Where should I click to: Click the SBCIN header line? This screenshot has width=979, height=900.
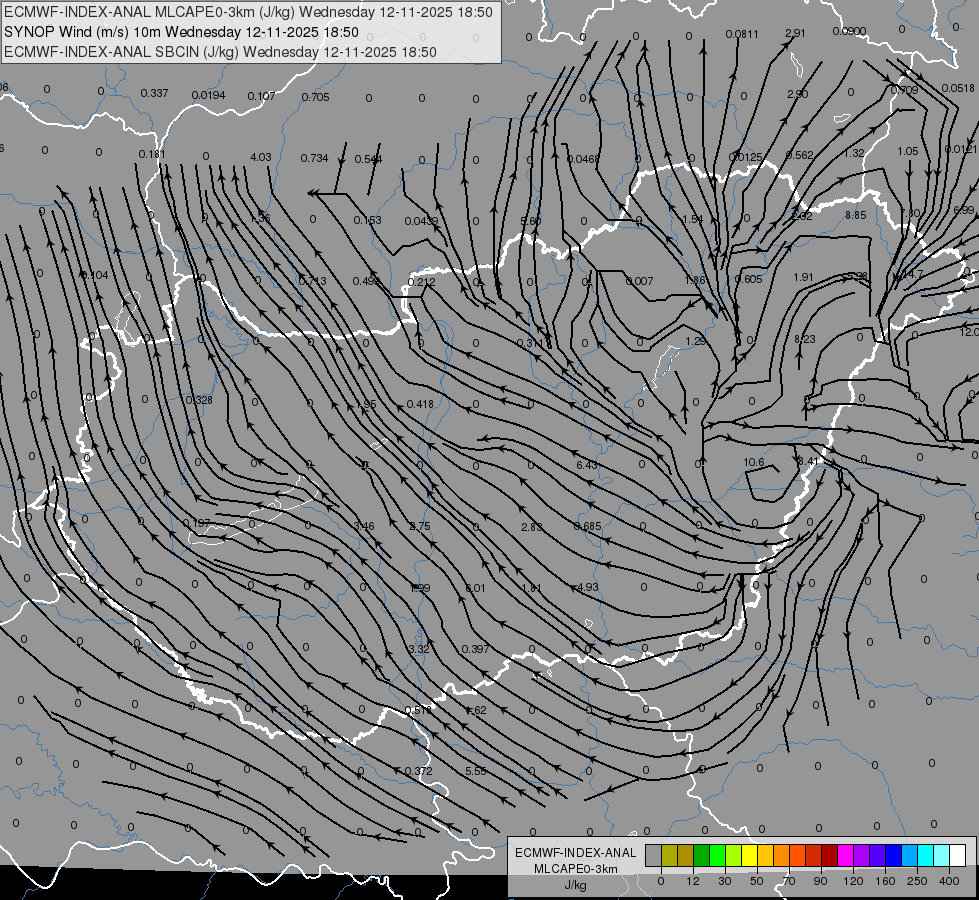(x=220, y=52)
